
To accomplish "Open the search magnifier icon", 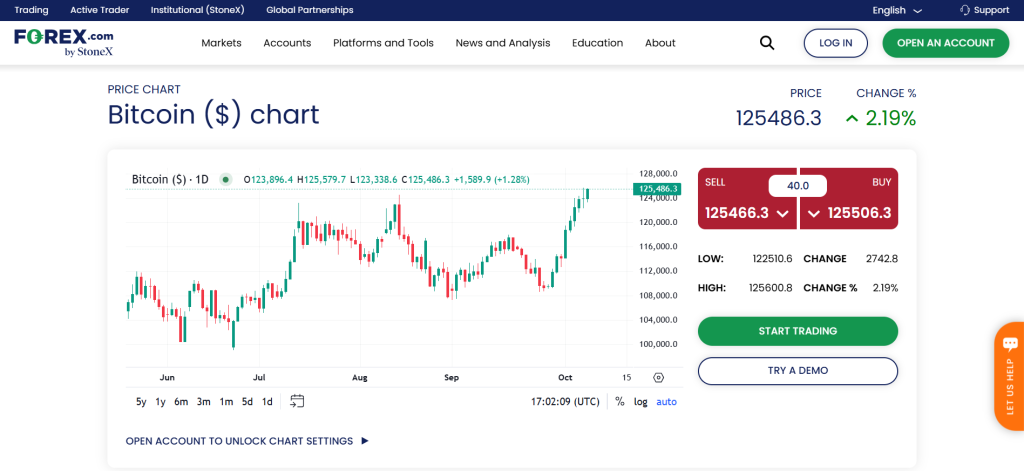I will [767, 43].
